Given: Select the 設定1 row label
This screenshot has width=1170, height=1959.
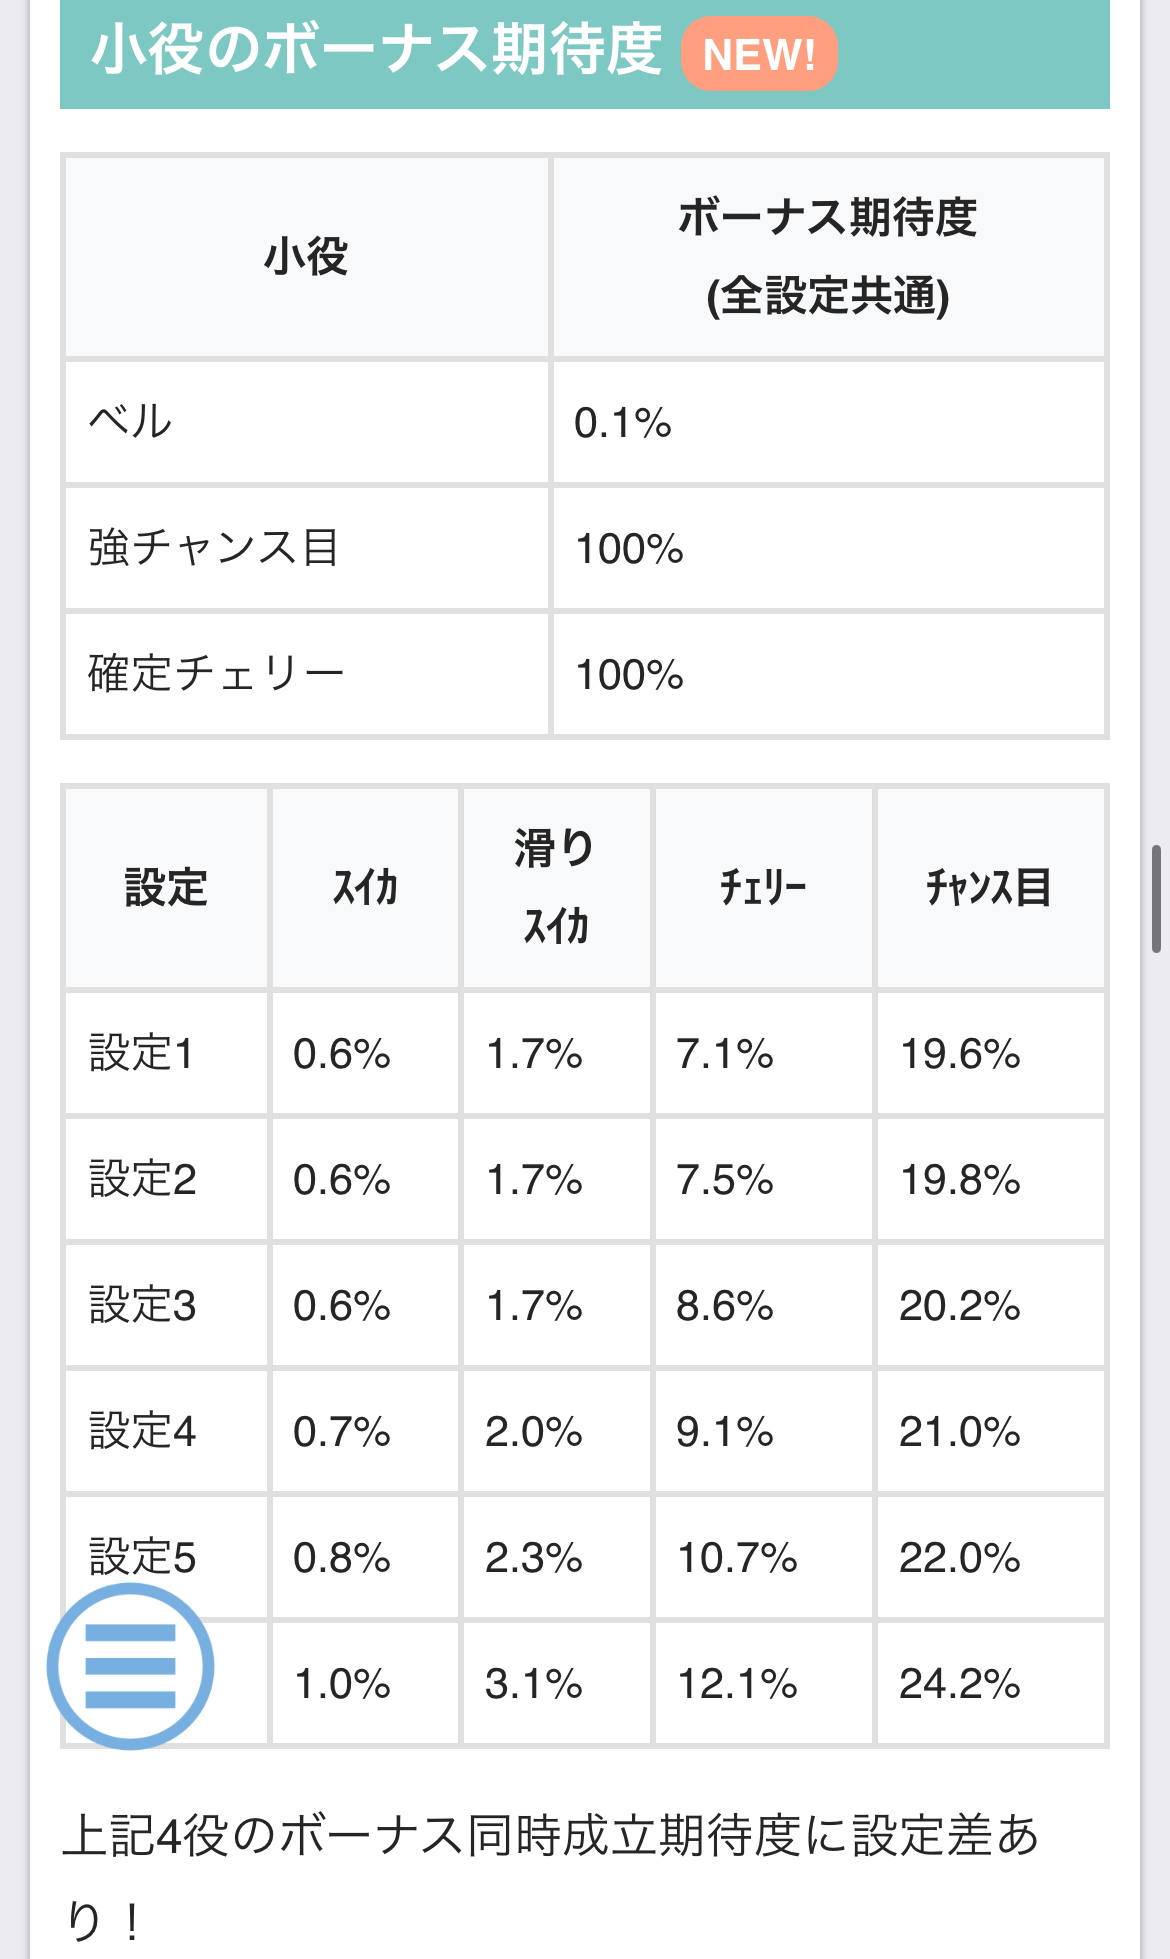Looking at the screenshot, I should point(142,1054).
